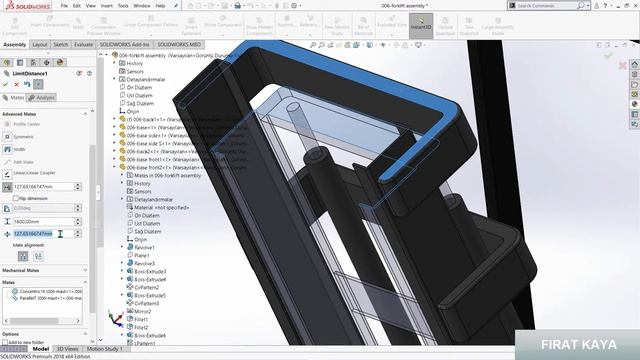Expand the Revolve1 feature node
The width and height of the screenshot is (640, 360).
(122, 247)
